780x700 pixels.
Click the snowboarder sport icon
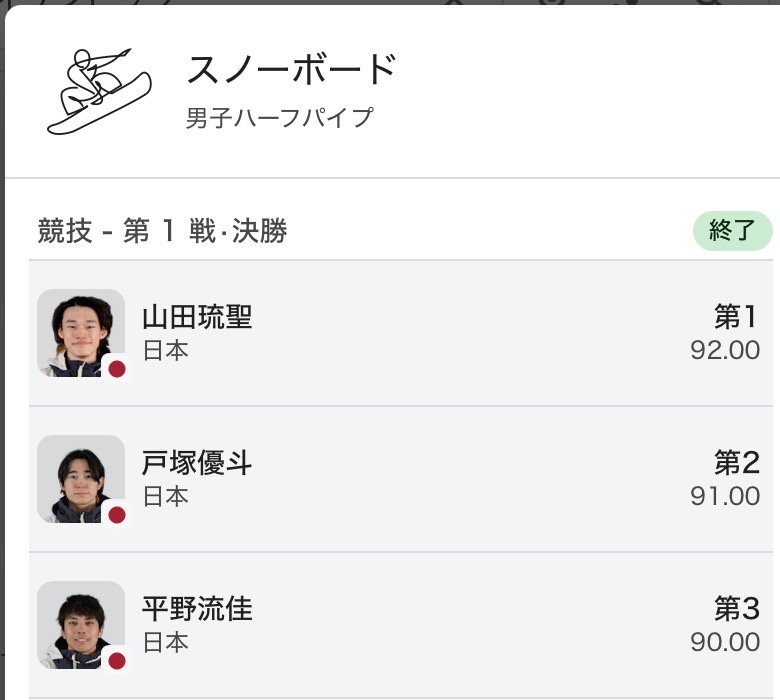click(x=98, y=90)
